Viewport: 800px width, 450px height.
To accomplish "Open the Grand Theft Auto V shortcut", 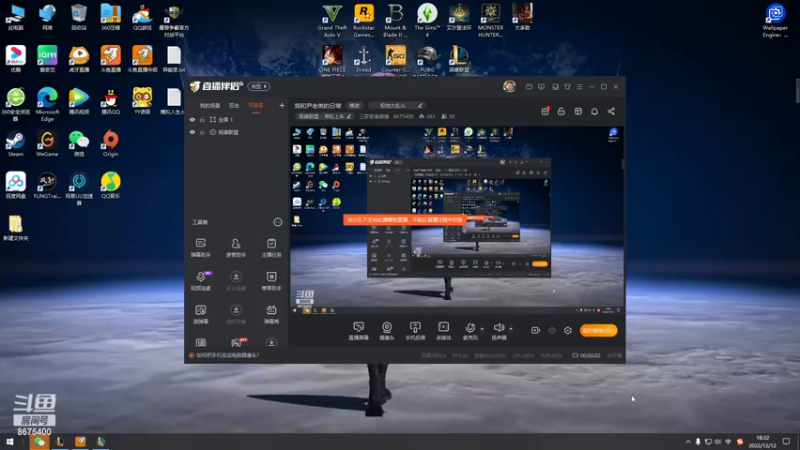I will coord(332,21).
